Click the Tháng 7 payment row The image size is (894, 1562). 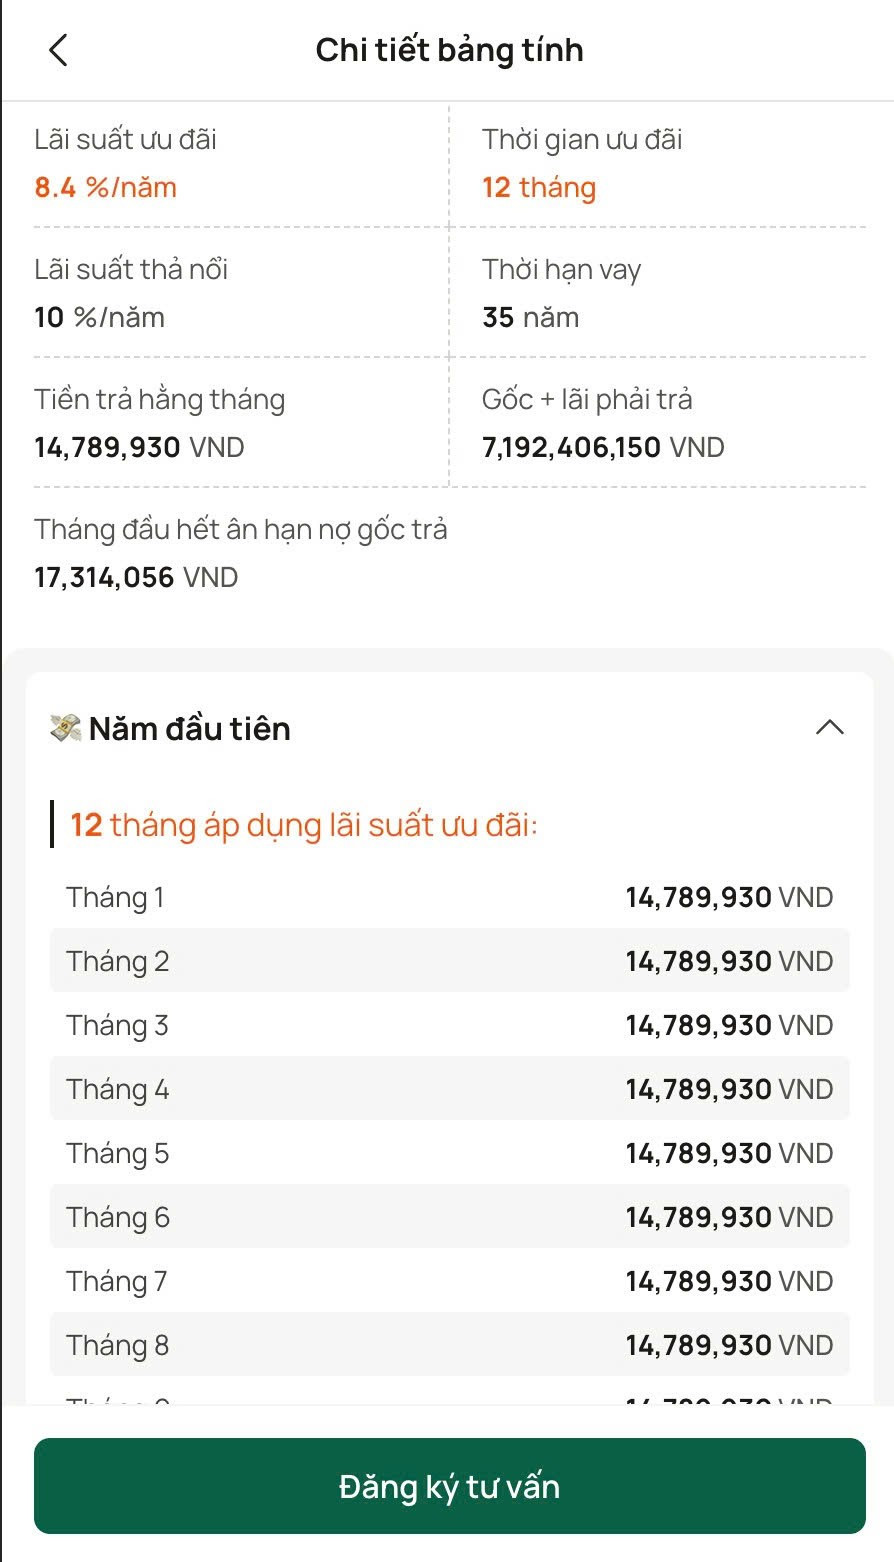(449, 1281)
